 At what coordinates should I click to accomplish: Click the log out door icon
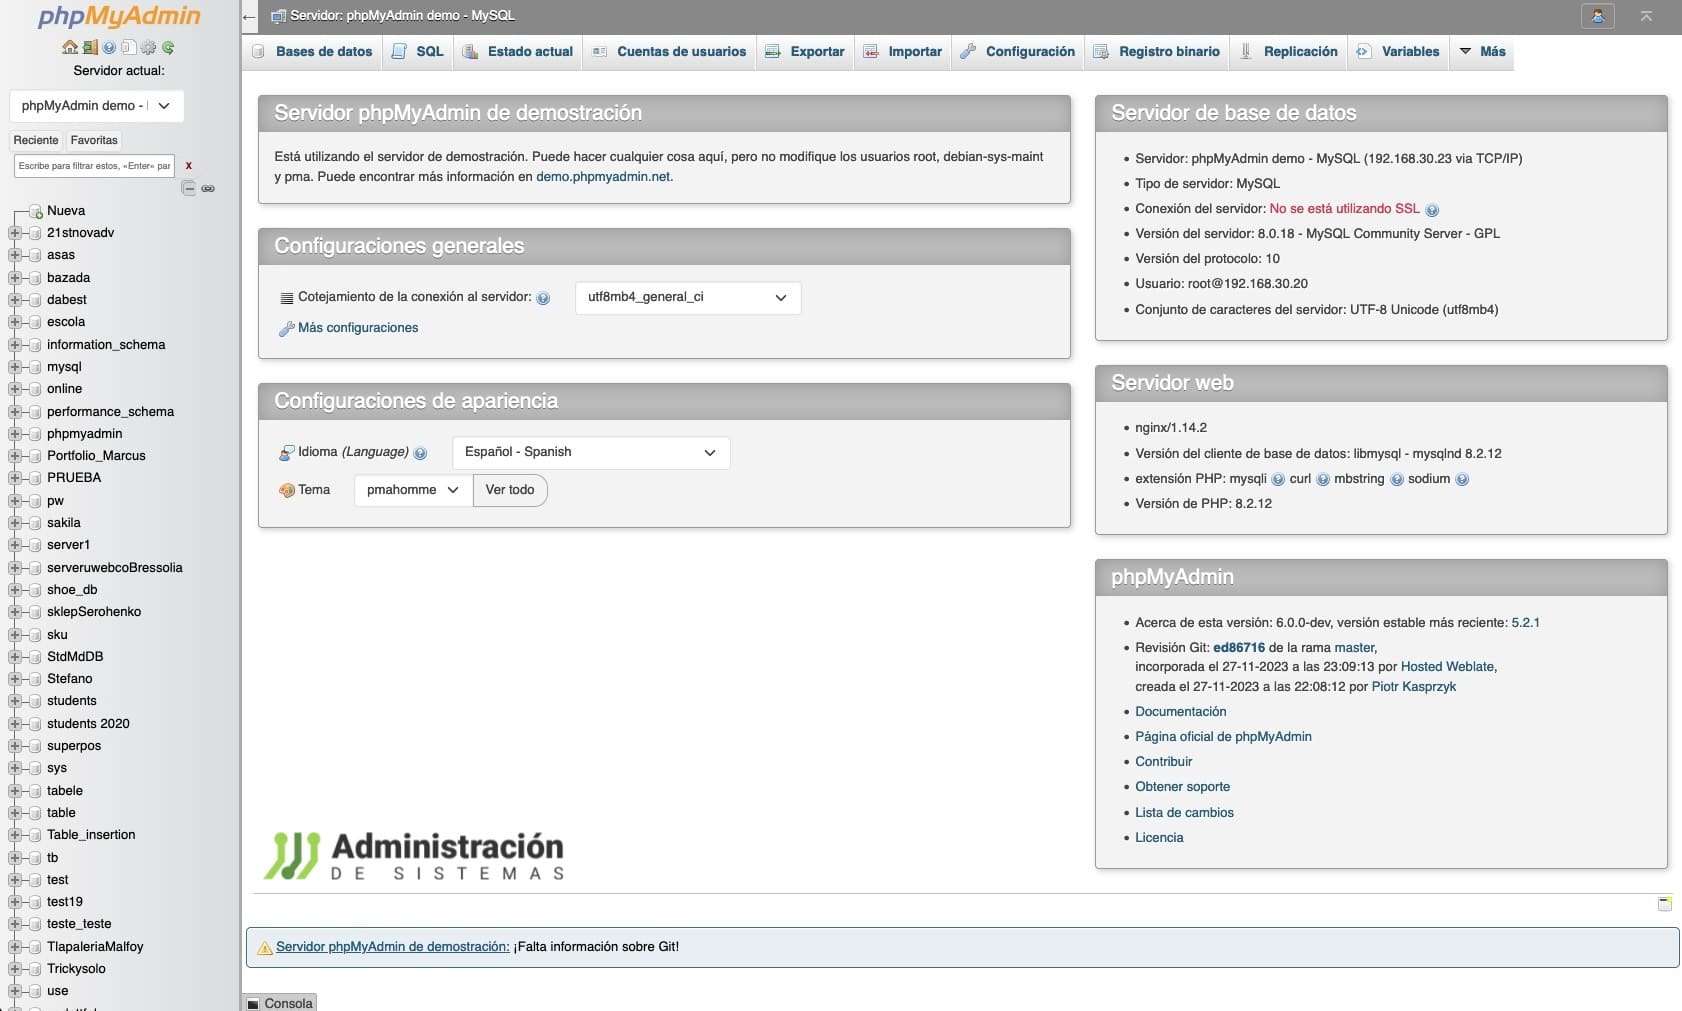(x=90, y=47)
